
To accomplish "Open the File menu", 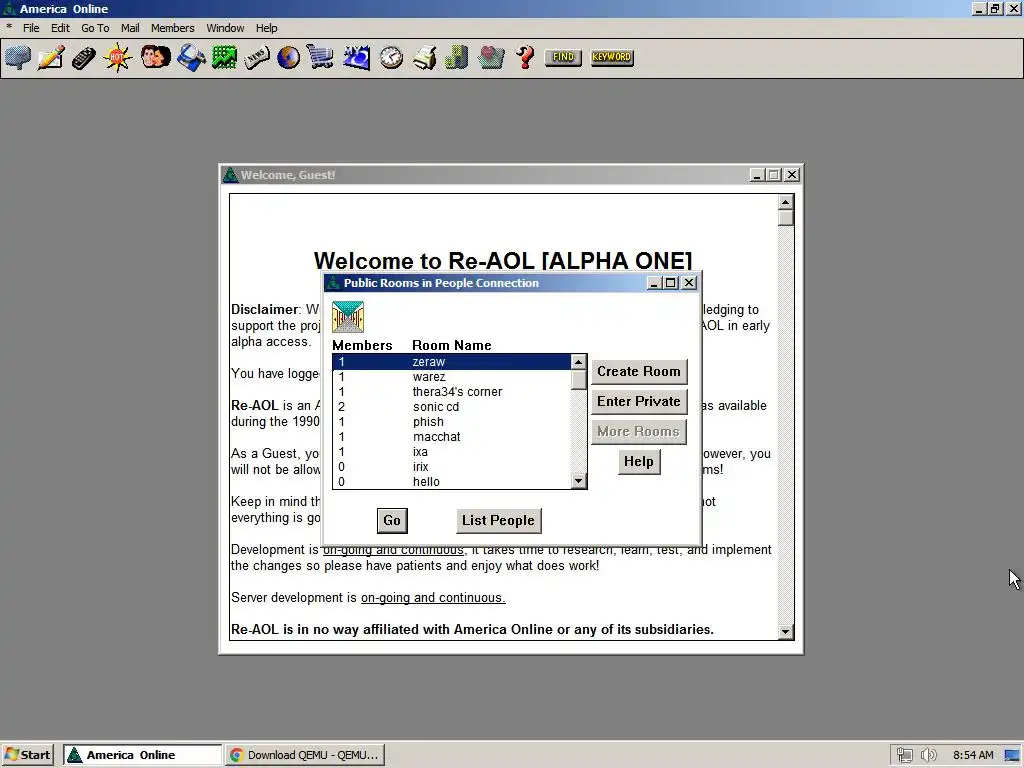I will (31, 28).
